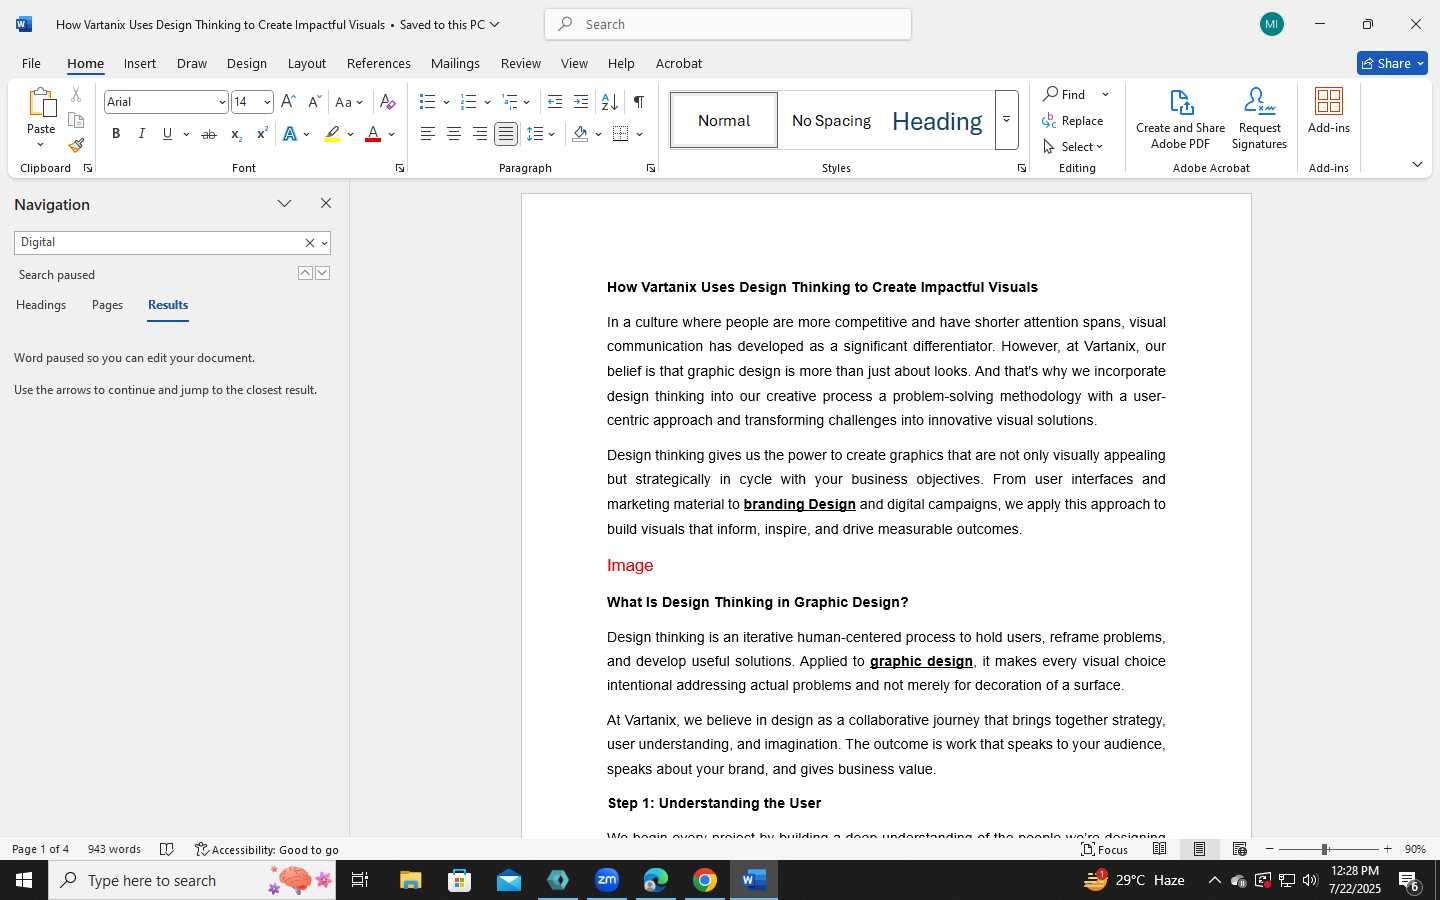The image size is (1440, 900).
Task: Expand the numbering list dropdown arrow
Action: [x=487, y=102]
